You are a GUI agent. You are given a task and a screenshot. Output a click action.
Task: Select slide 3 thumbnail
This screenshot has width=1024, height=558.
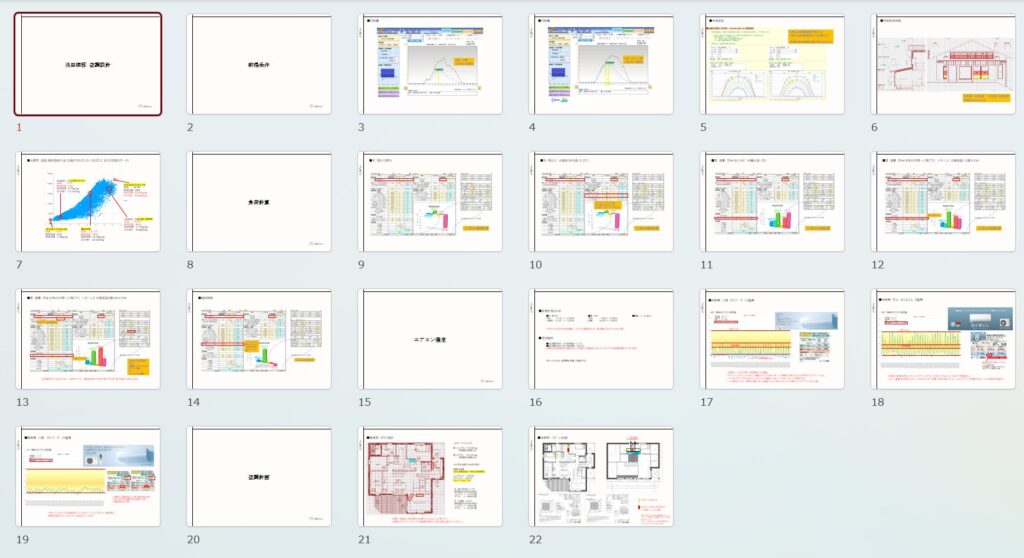[x=431, y=64]
